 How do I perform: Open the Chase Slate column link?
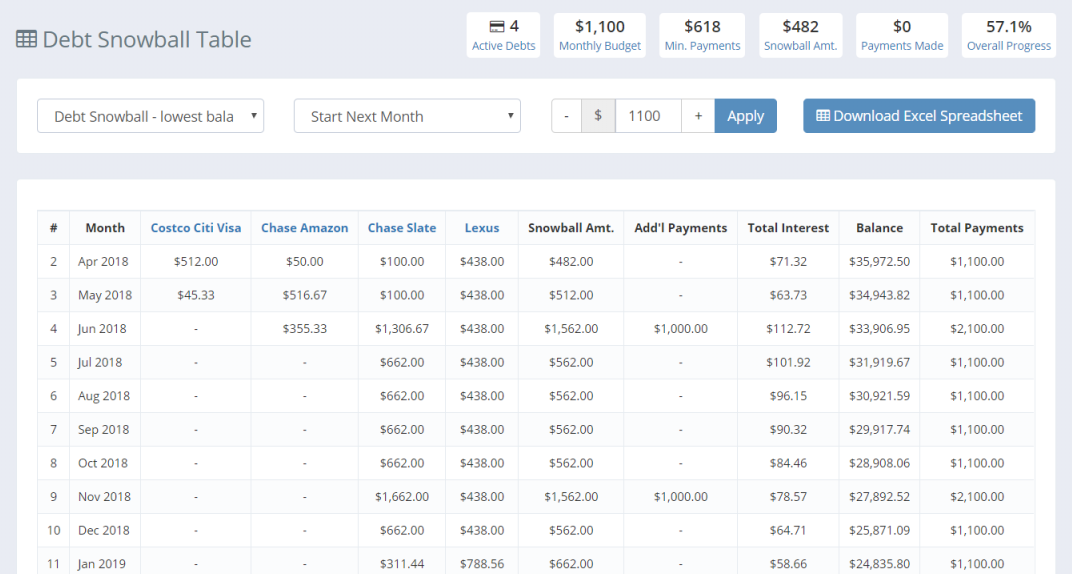(402, 228)
